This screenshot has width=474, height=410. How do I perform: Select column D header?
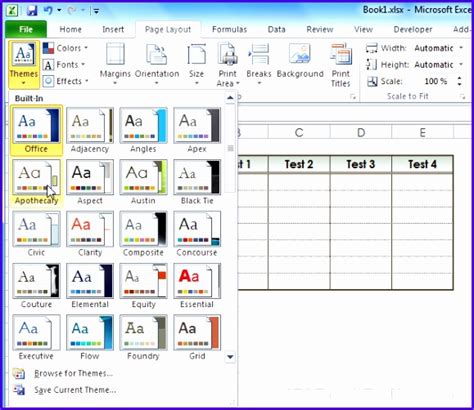[361, 133]
